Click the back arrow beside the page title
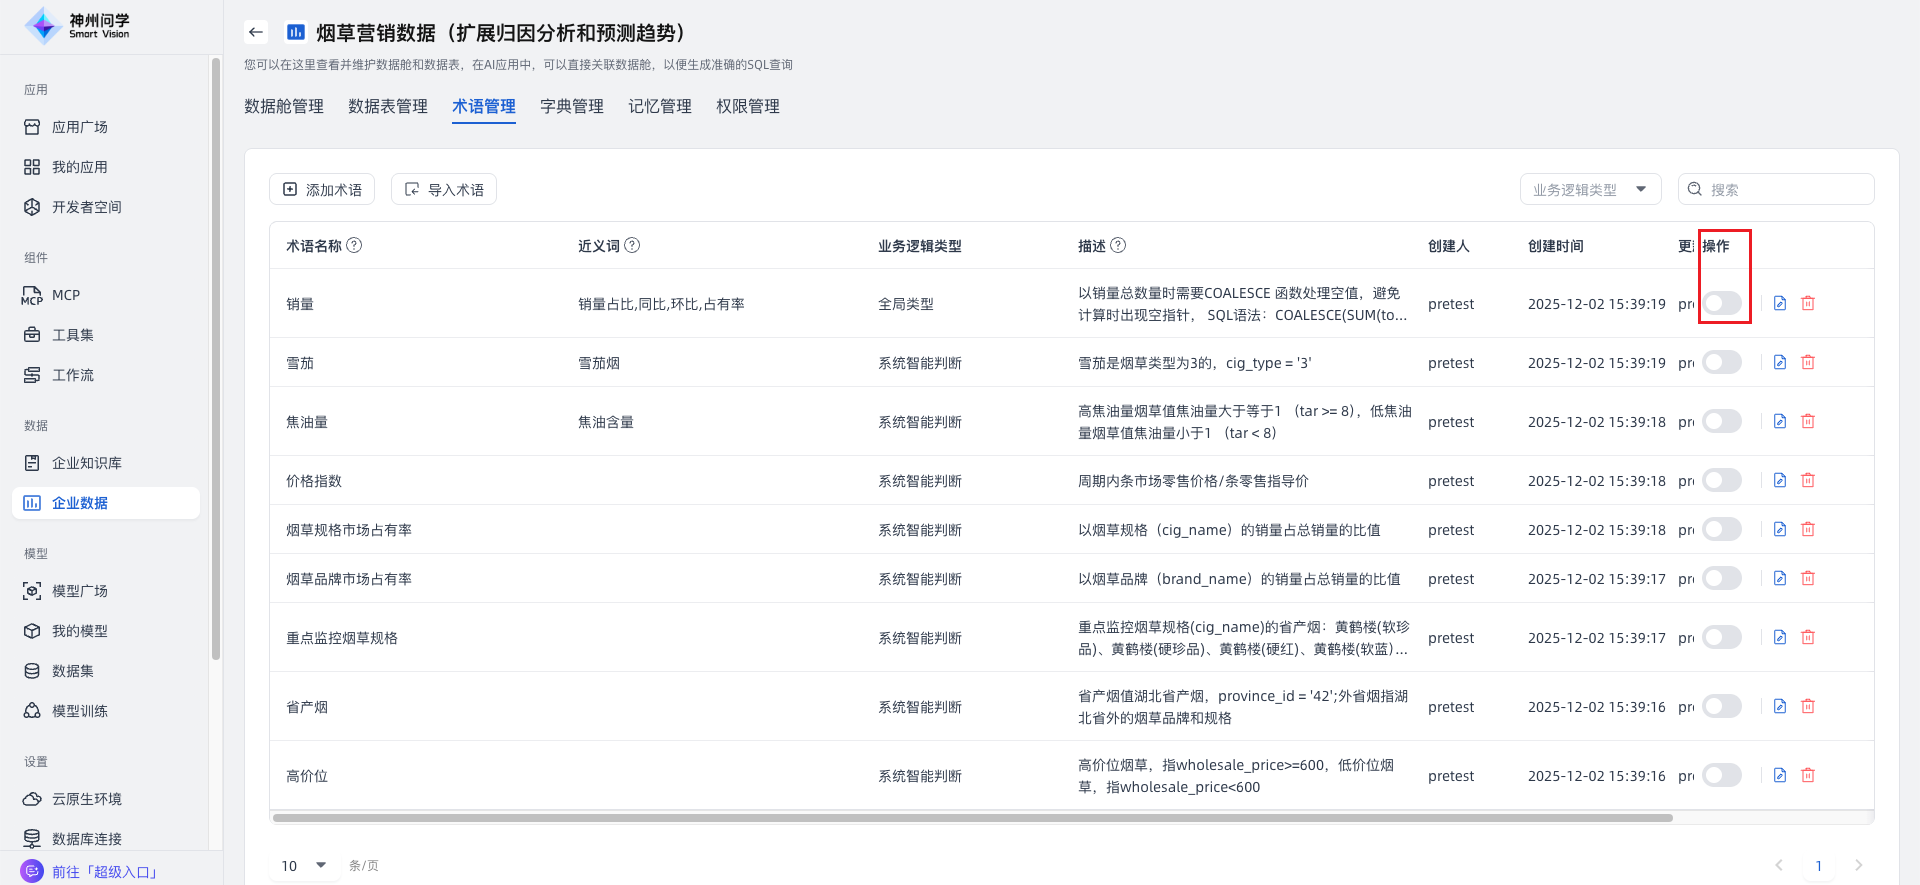 256,32
